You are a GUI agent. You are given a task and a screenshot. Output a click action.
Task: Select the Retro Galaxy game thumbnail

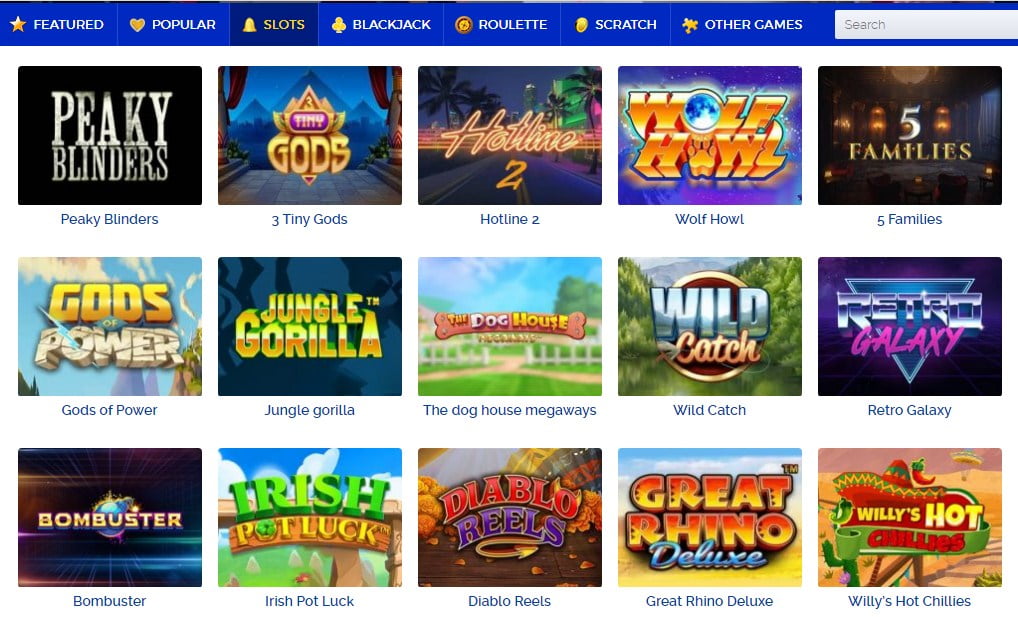click(910, 326)
